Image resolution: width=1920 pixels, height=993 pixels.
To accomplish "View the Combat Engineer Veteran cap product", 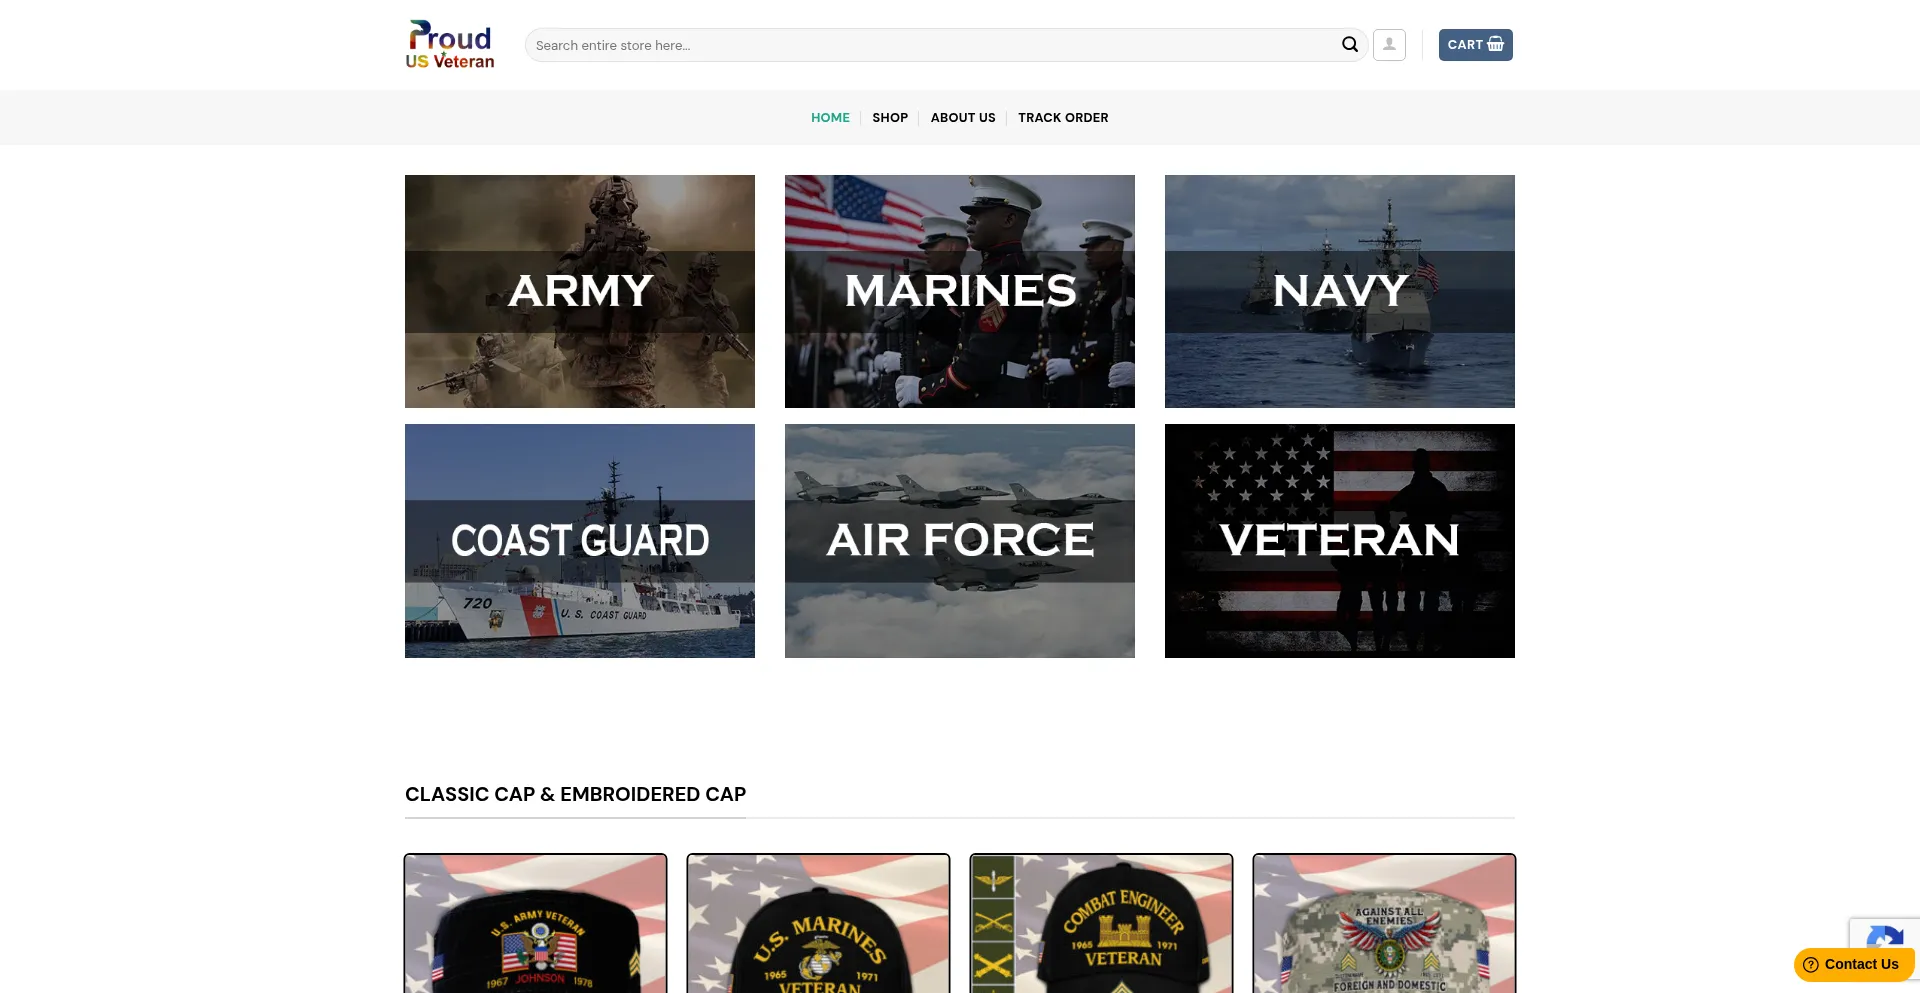I will click(x=1101, y=924).
